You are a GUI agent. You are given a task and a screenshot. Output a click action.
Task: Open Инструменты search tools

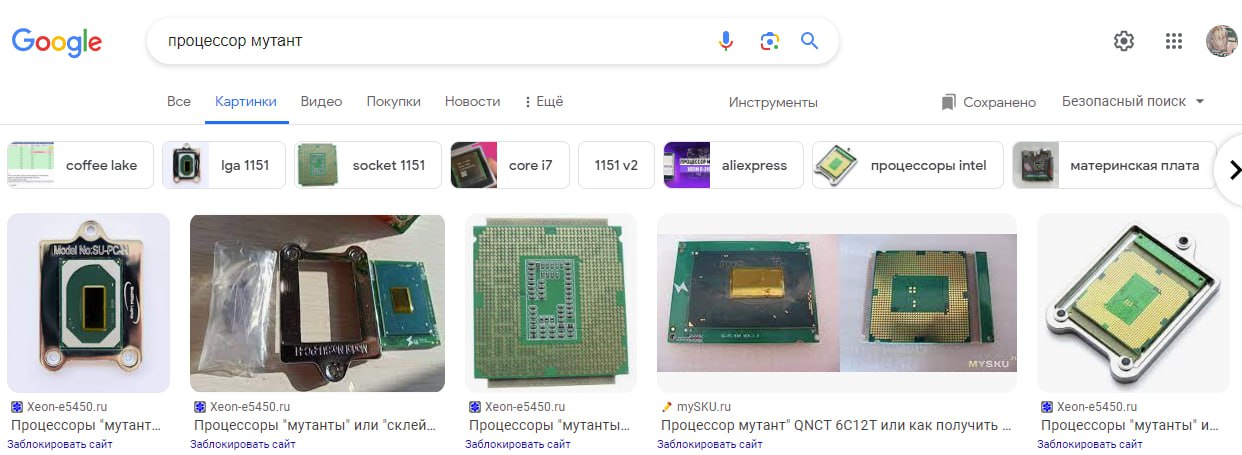pyautogui.click(x=773, y=102)
